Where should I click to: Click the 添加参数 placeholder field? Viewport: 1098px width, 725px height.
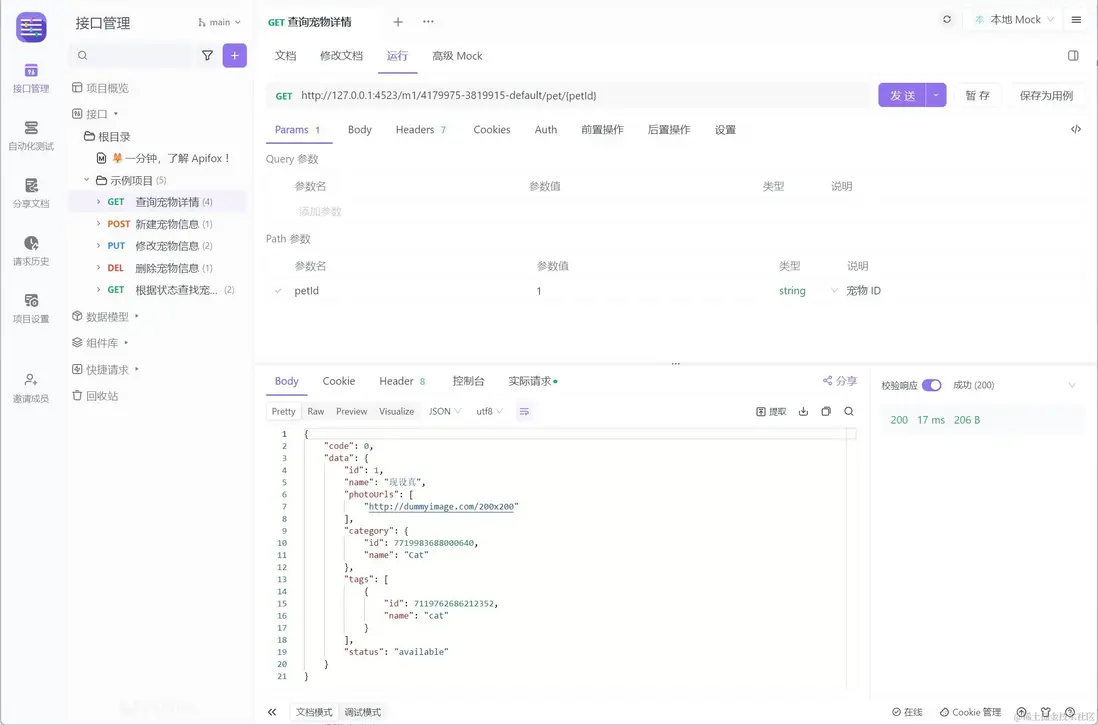pyautogui.click(x=320, y=211)
